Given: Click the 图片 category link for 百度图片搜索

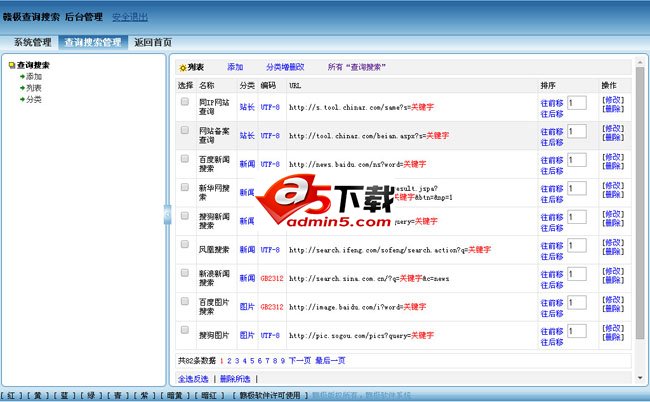Looking at the screenshot, I should 247,307.
